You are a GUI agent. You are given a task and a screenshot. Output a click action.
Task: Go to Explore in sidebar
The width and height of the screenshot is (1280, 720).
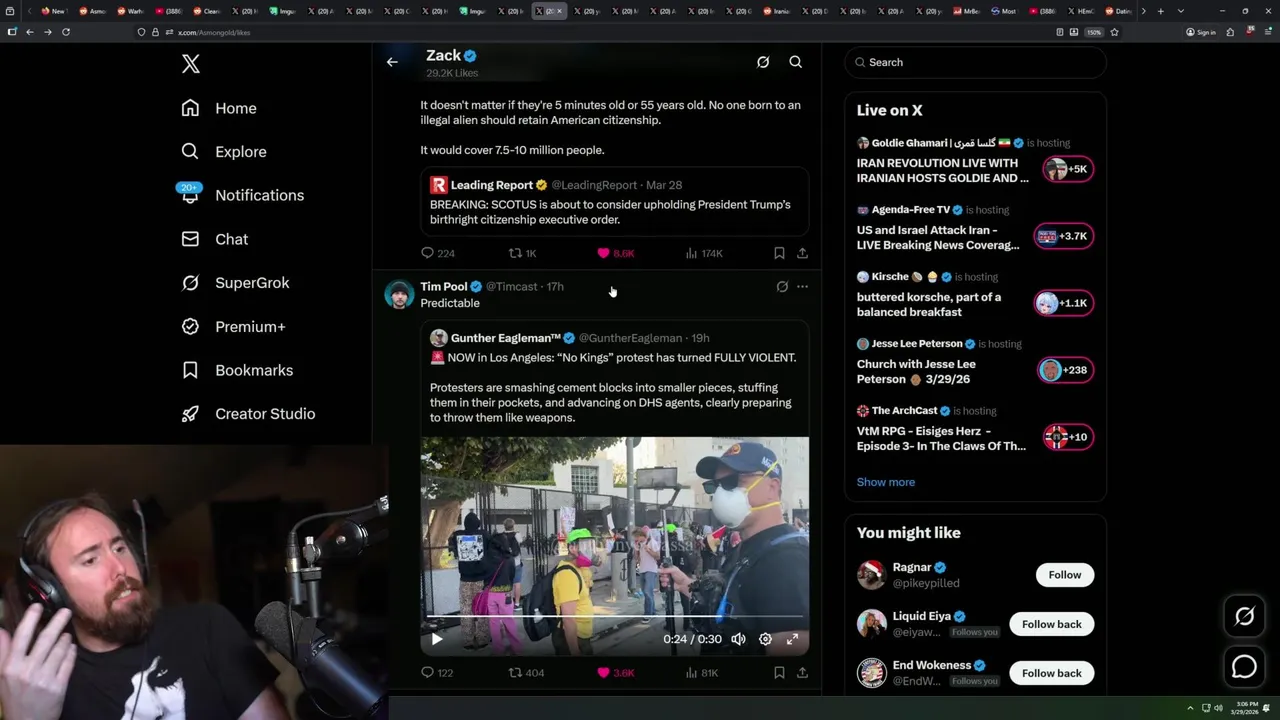coord(224,152)
